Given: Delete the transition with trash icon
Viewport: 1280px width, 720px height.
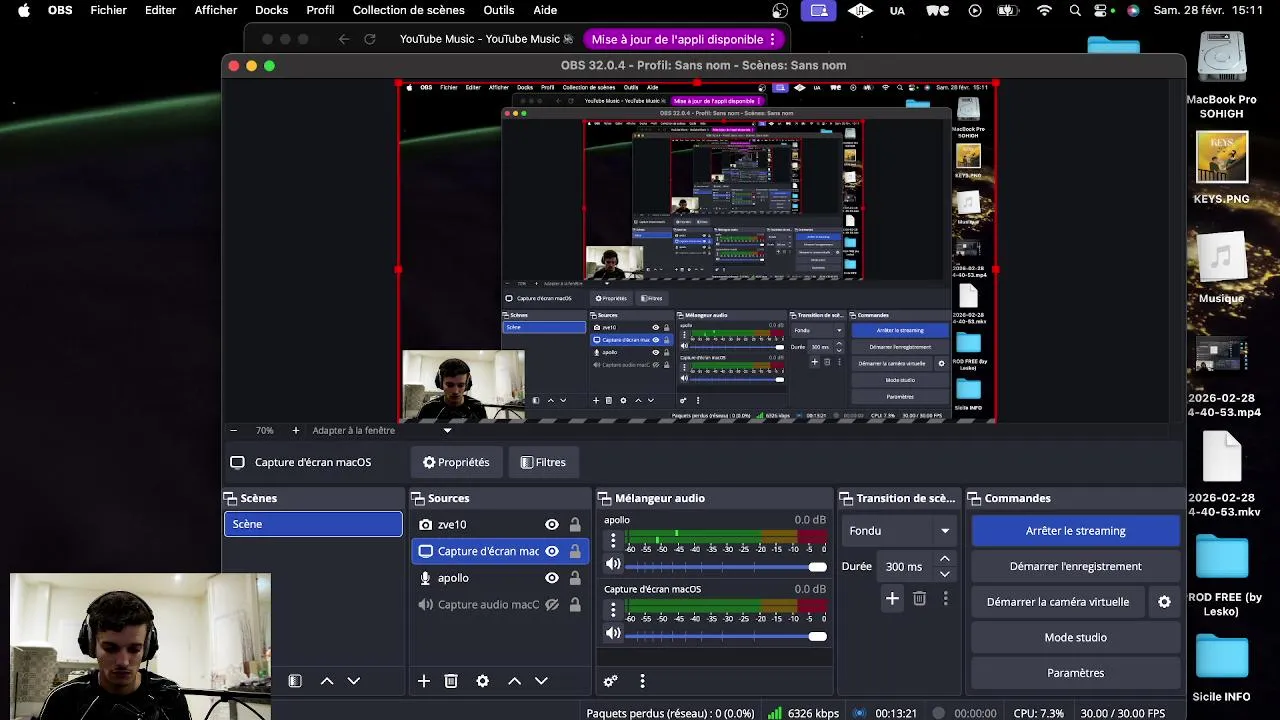Looking at the screenshot, I should 919,599.
